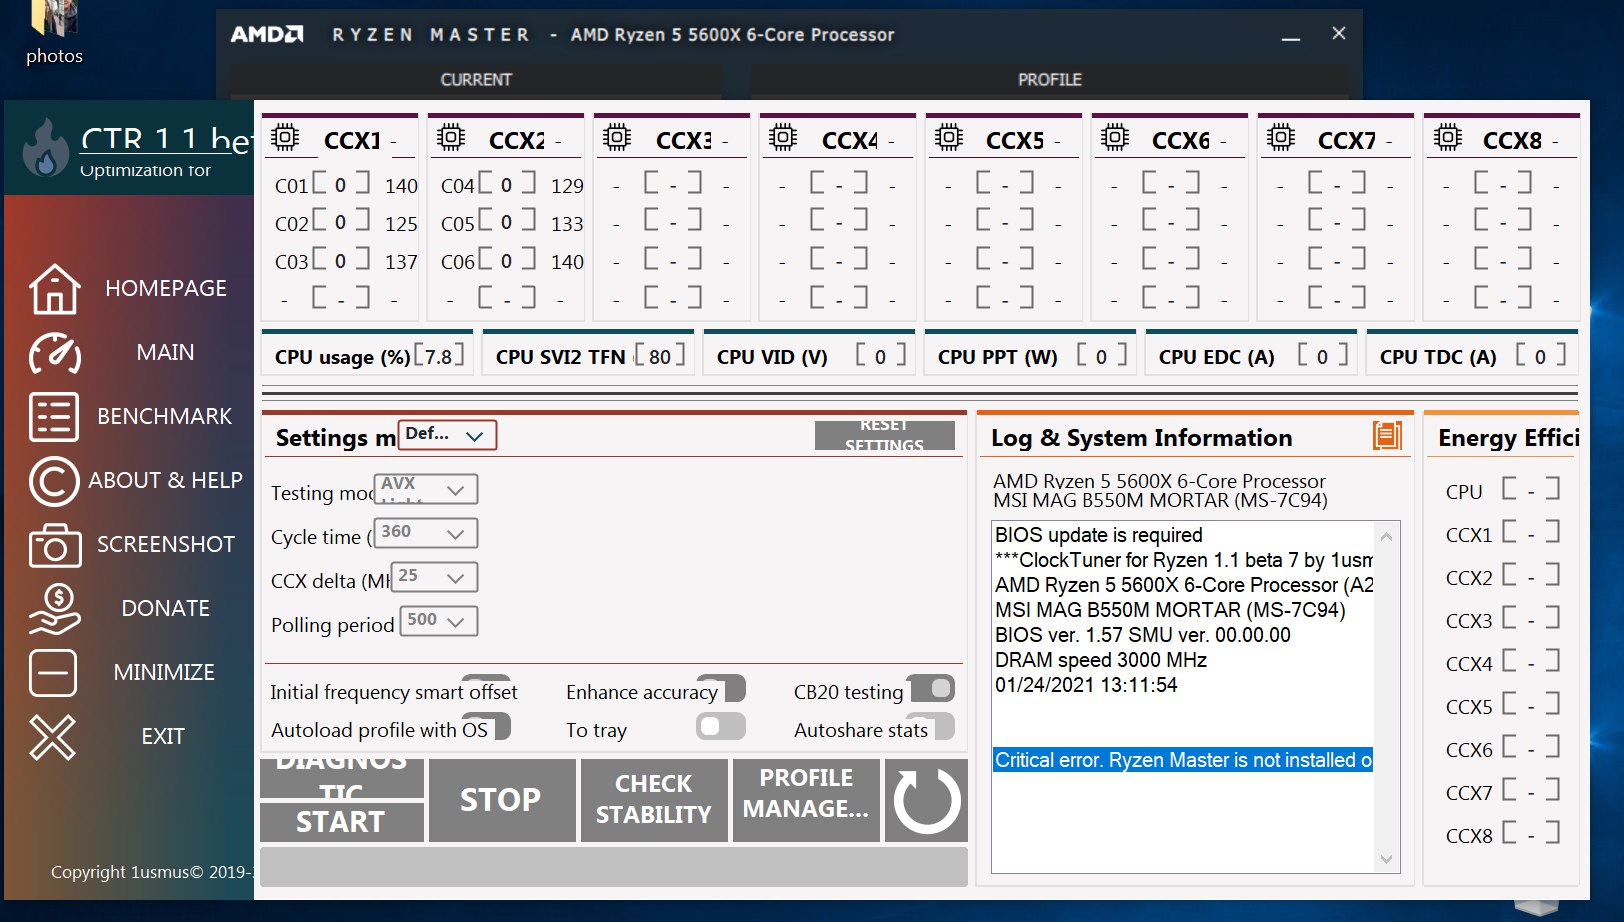The width and height of the screenshot is (1624, 922).
Task: Click the circular refresh arrow button
Action: [927, 801]
